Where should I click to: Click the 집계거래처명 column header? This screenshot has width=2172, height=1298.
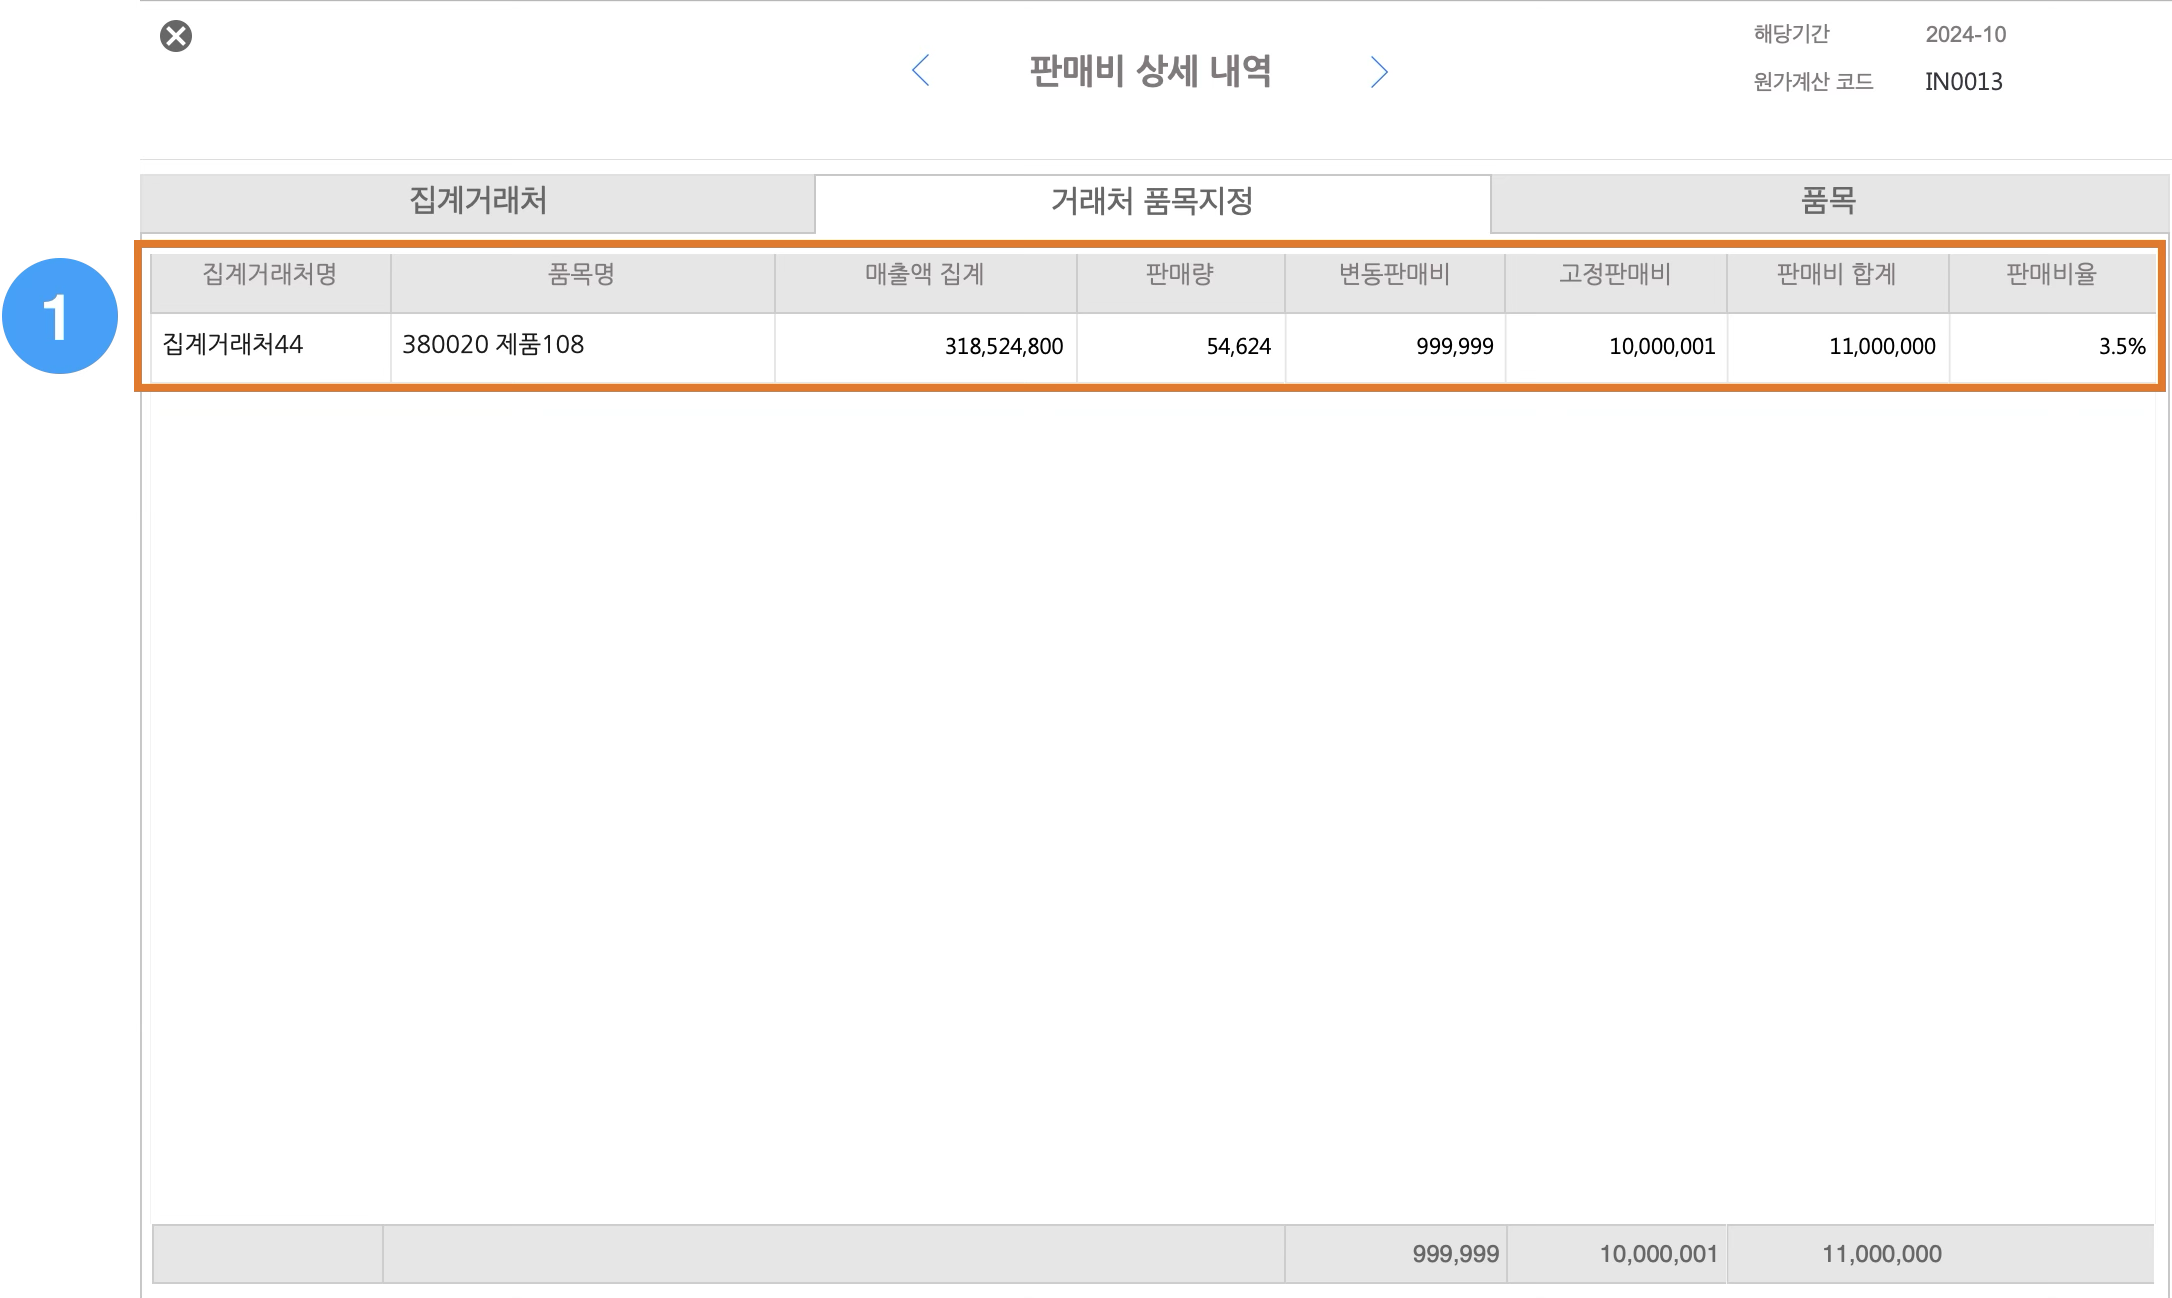click(x=270, y=275)
